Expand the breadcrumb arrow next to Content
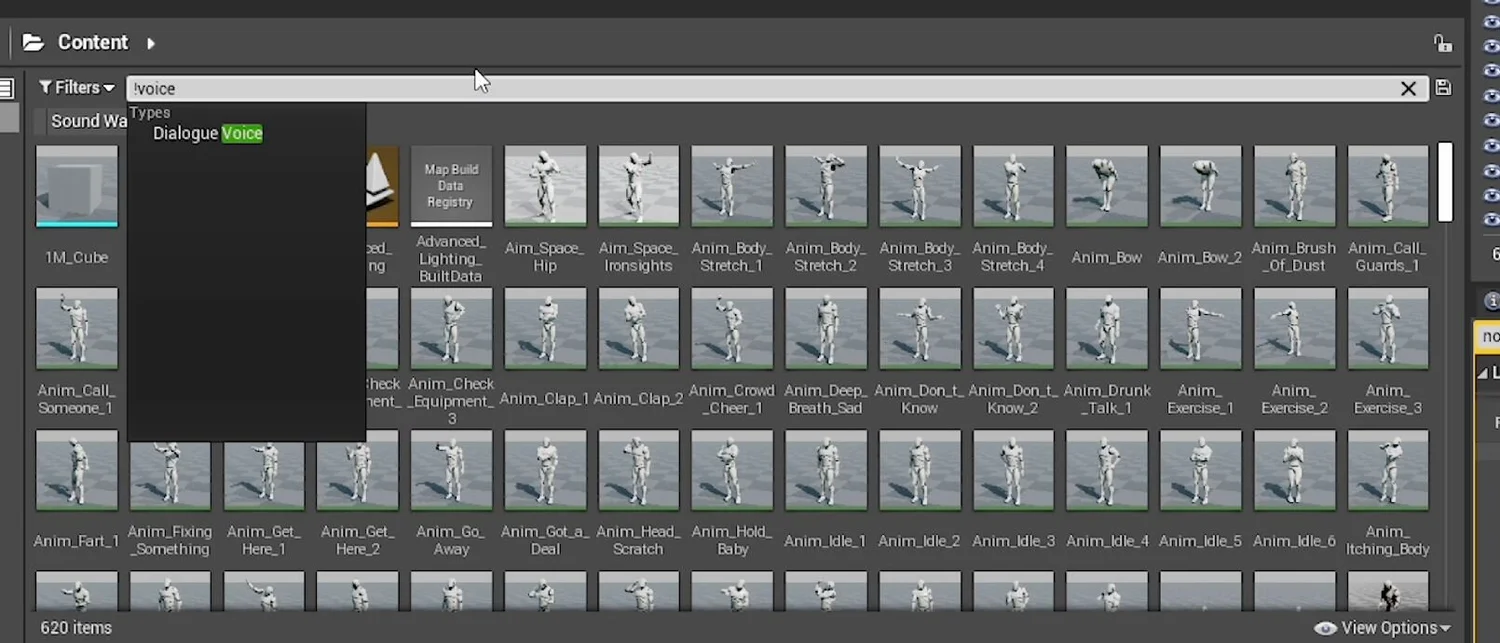1500x643 pixels. click(x=150, y=43)
